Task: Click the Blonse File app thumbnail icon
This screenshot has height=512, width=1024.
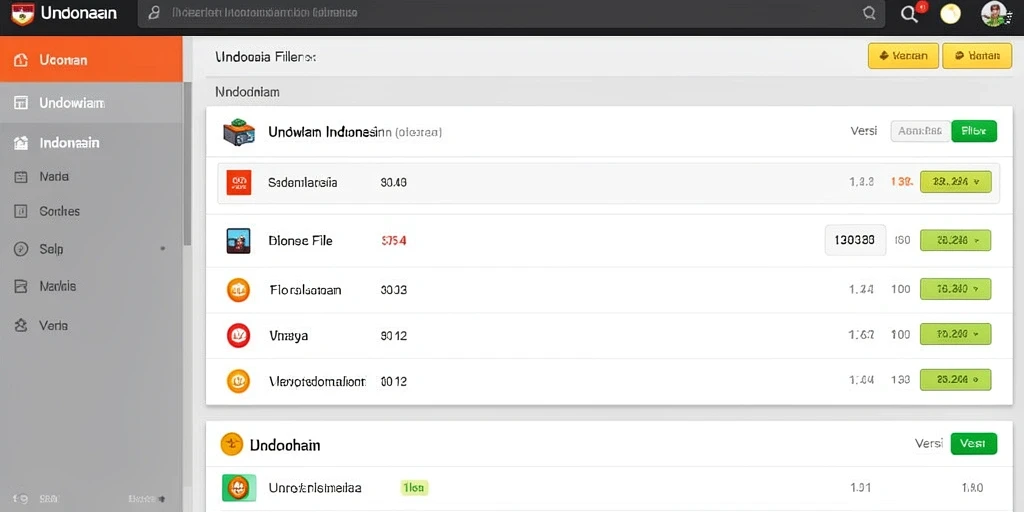Action: click(238, 240)
